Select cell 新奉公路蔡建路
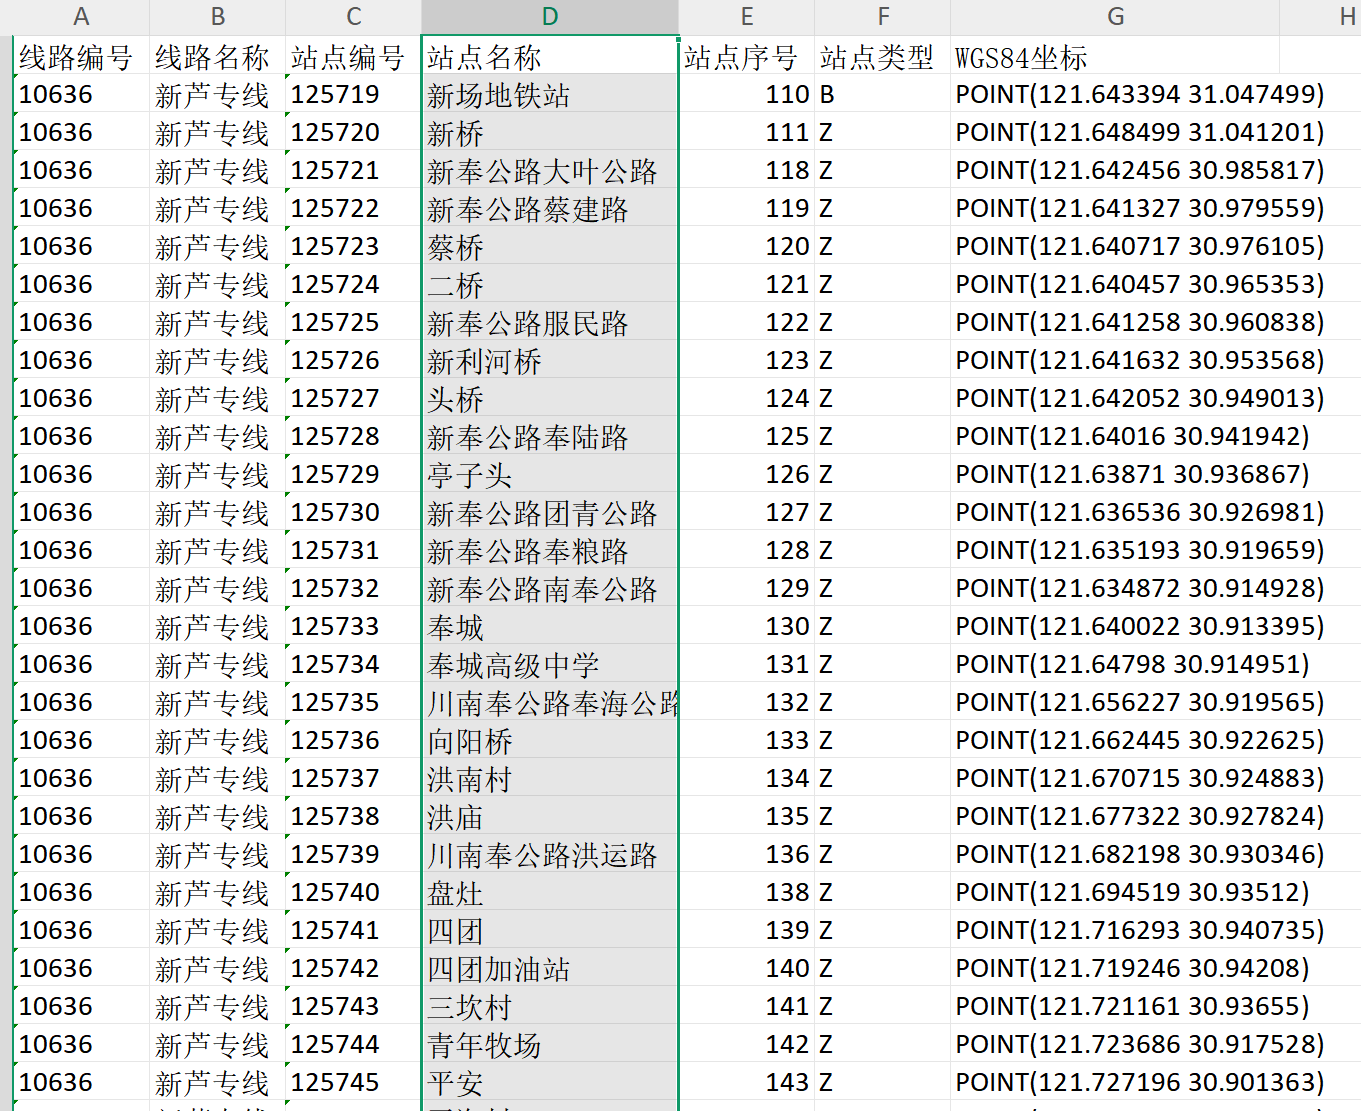This screenshot has height=1111, width=1361. pyautogui.click(x=550, y=208)
